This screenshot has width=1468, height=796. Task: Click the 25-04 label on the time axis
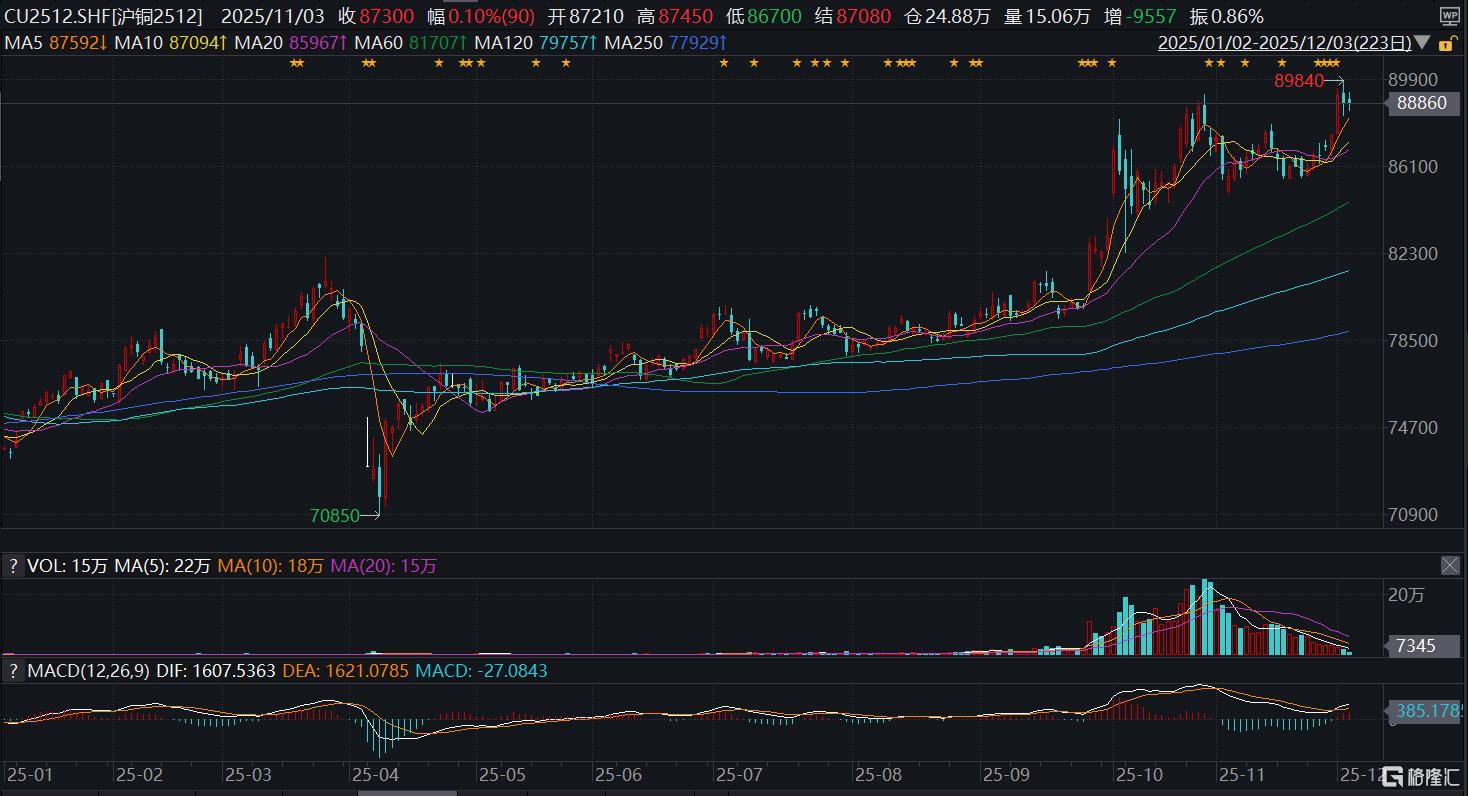pyautogui.click(x=376, y=775)
